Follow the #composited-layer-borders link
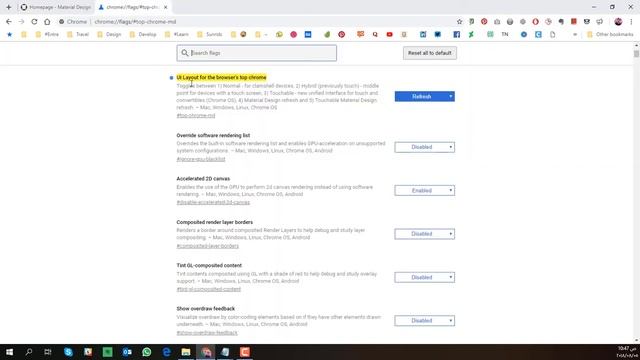 pos(208,246)
